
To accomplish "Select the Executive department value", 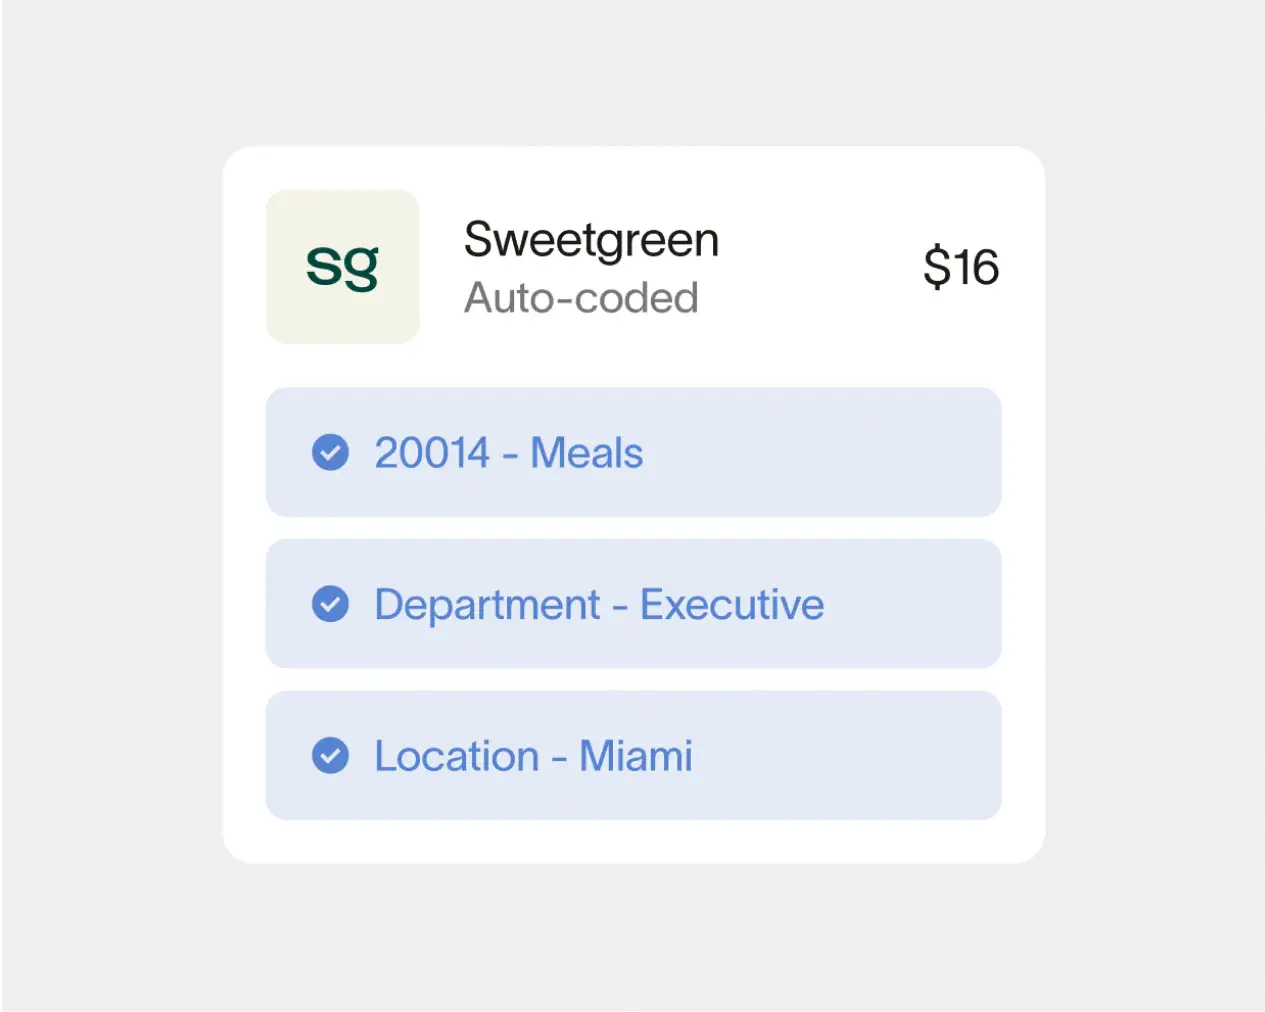I will click(x=732, y=605).
